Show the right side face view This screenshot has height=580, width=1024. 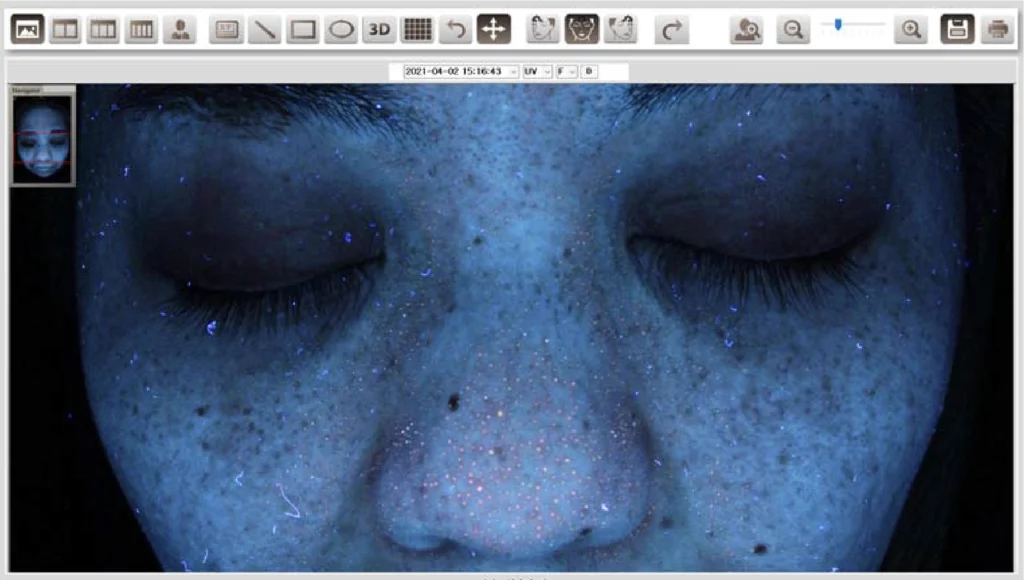(620, 29)
